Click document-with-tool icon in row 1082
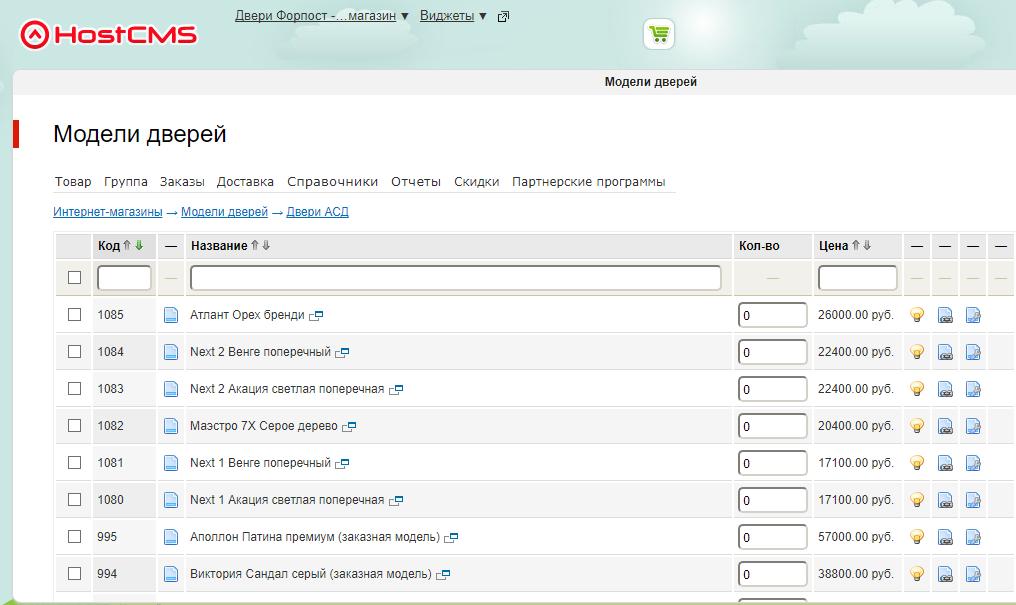 tap(973, 426)
